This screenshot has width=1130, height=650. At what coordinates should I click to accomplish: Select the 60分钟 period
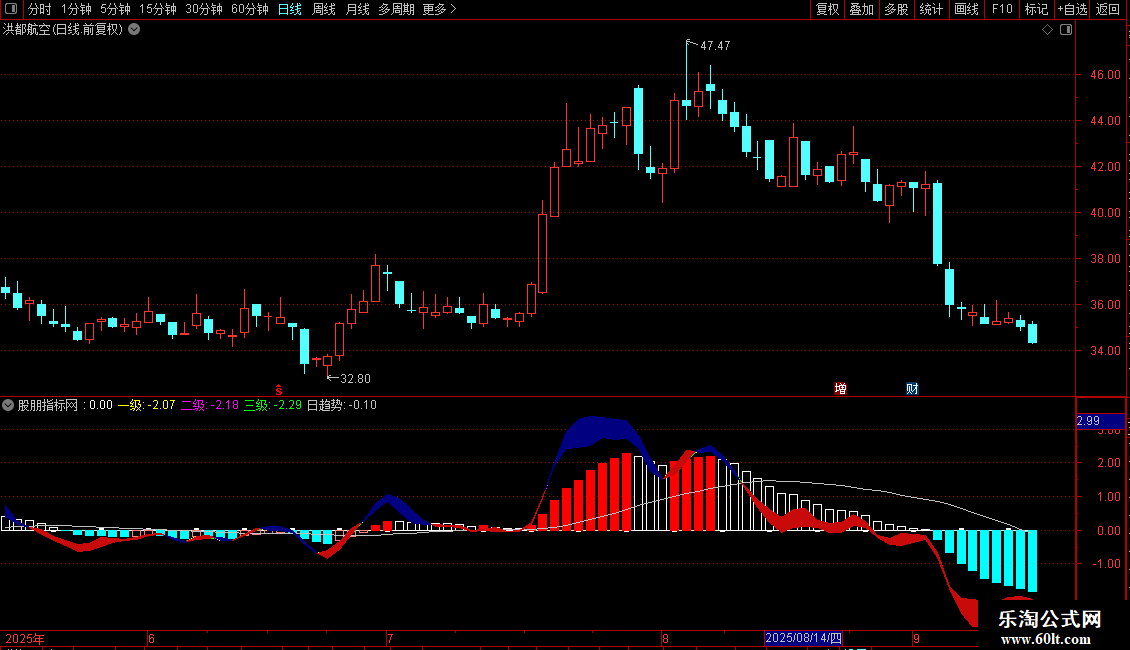pyautogui.click(x=250, y=9)
